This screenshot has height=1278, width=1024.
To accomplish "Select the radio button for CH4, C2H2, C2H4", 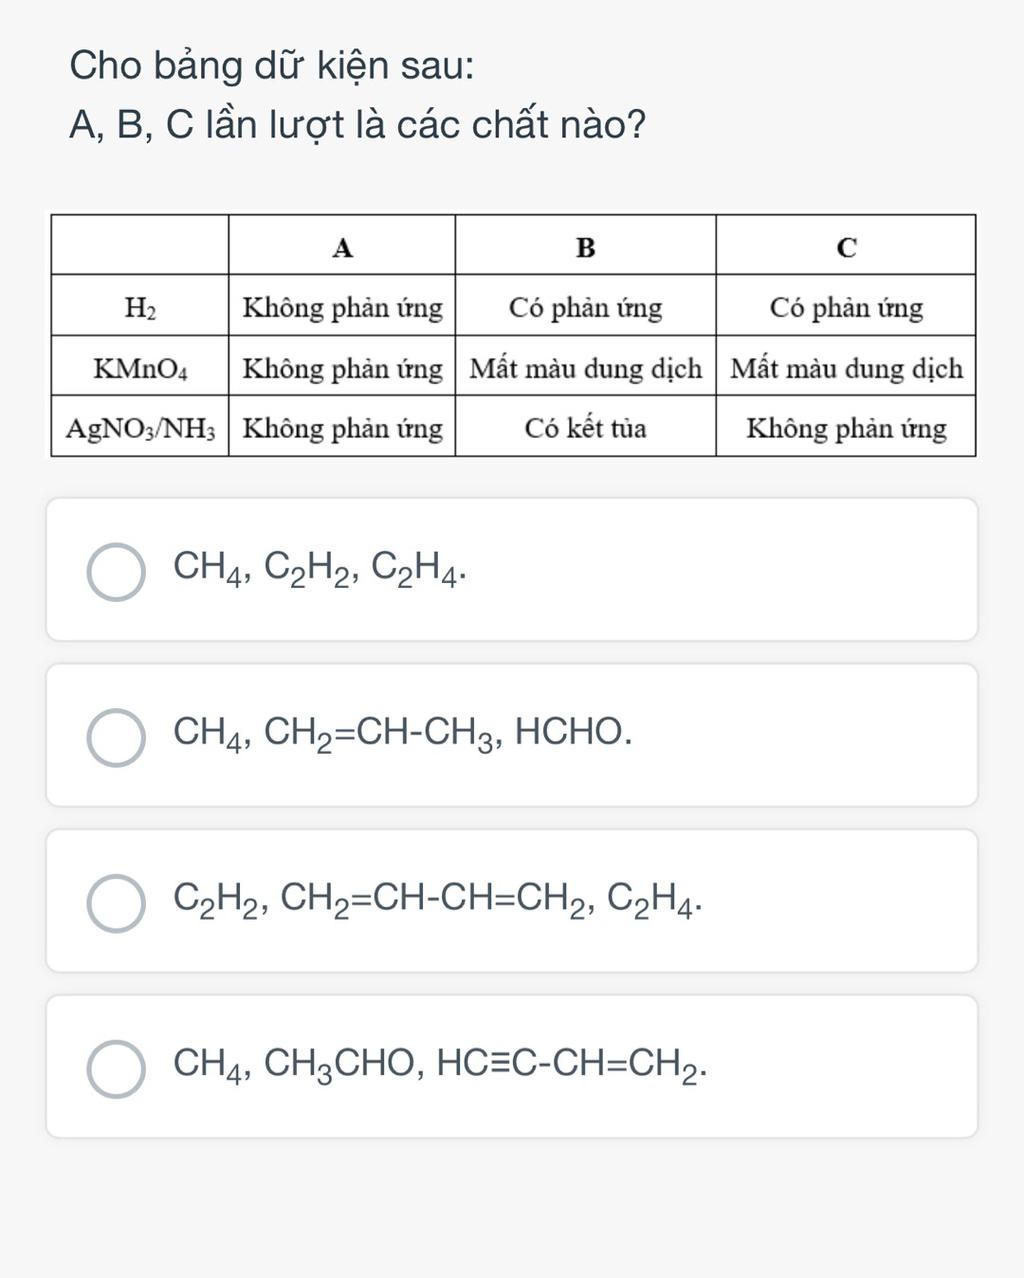I will 116,572.
